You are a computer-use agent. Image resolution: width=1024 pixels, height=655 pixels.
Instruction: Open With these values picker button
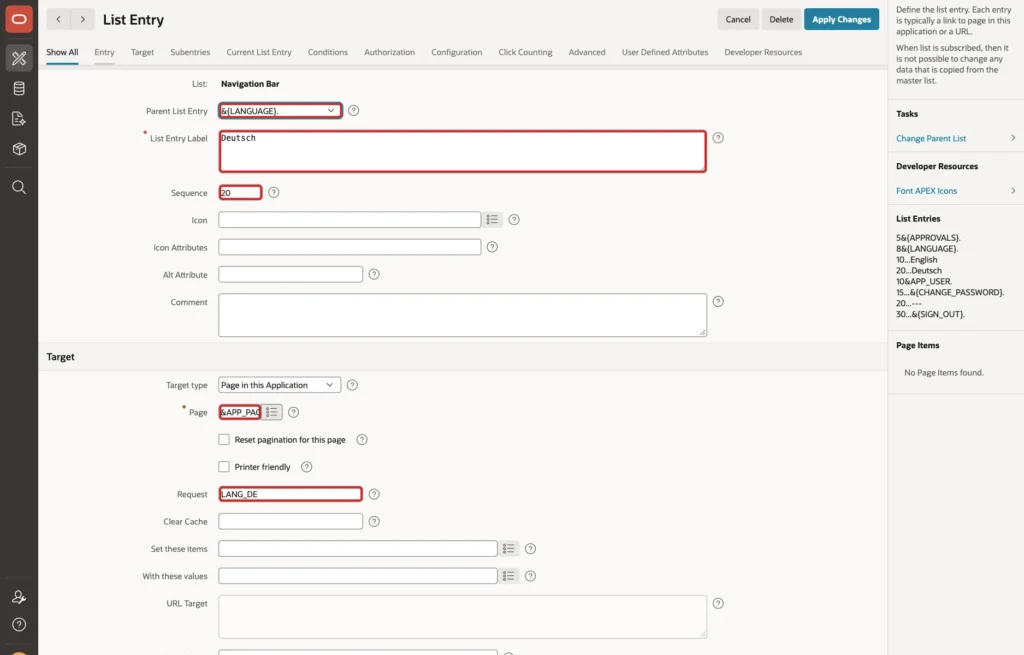(508, 576)
